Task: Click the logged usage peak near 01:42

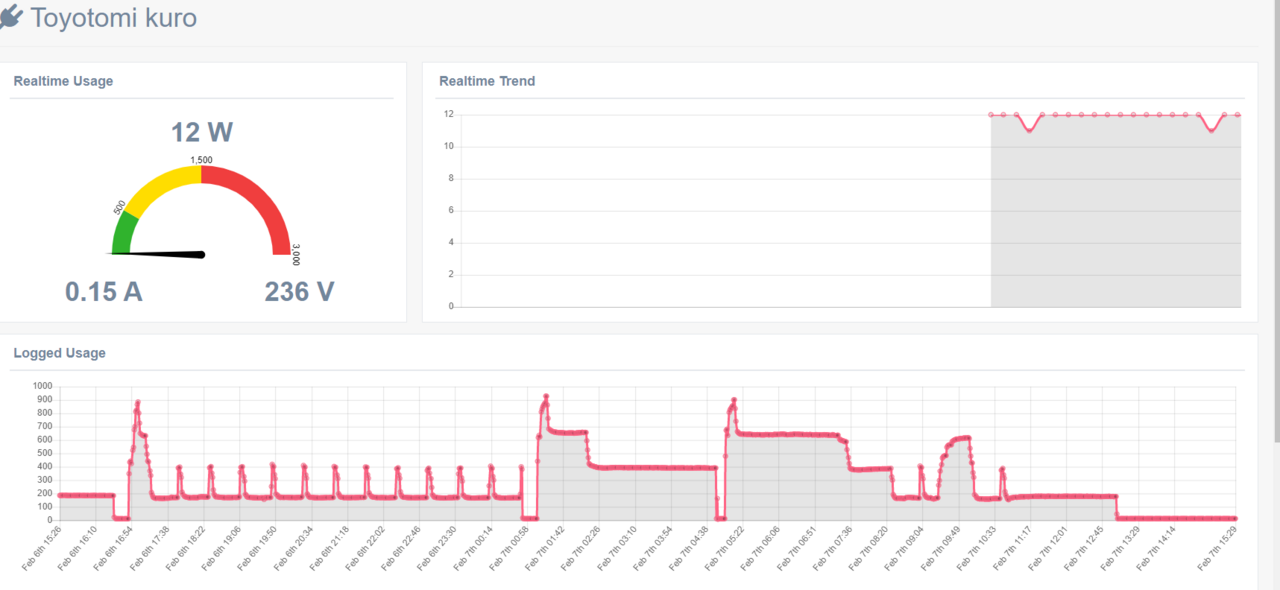Action: [546, 396]
